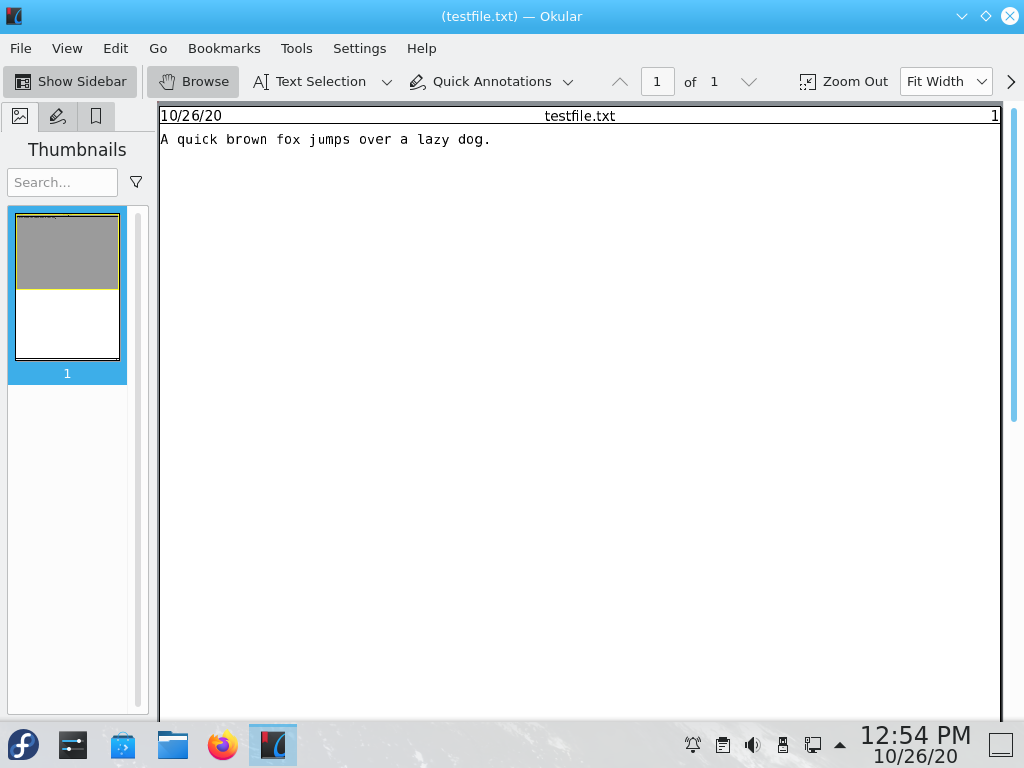Click the testfile.txt page header text

point(580,116)
